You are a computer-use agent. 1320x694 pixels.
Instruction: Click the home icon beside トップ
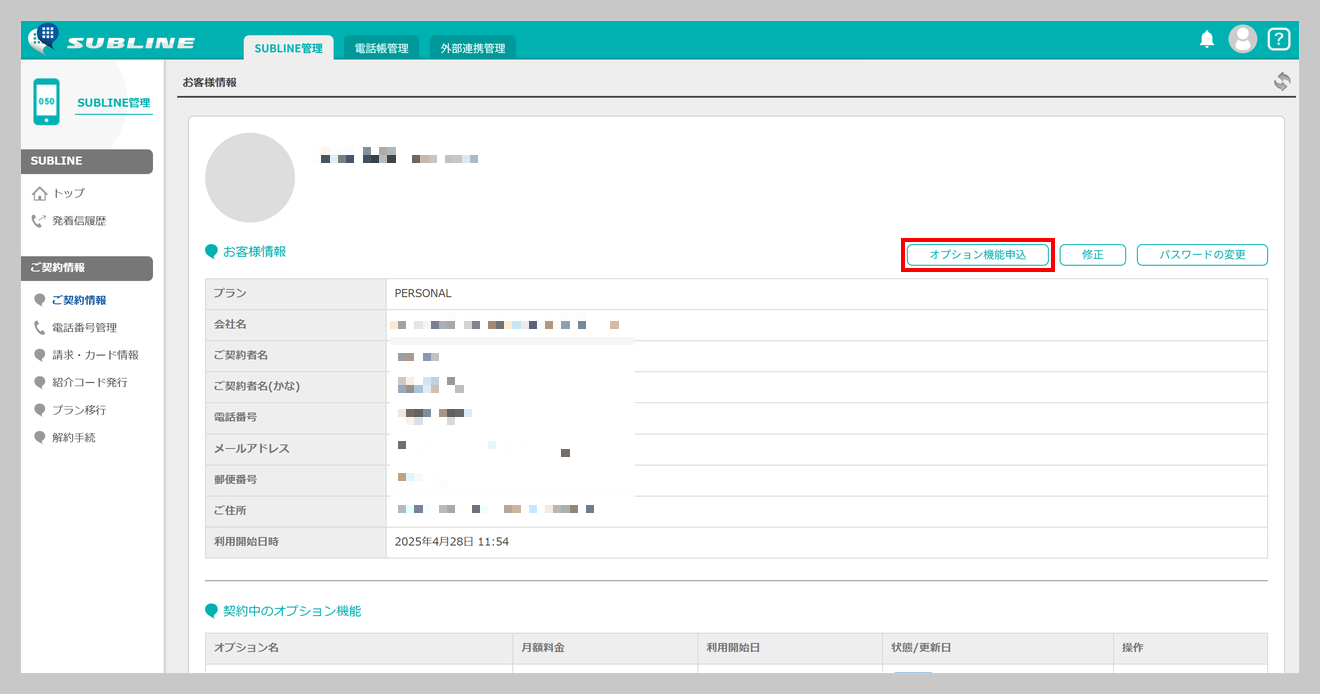click(40, 193)
